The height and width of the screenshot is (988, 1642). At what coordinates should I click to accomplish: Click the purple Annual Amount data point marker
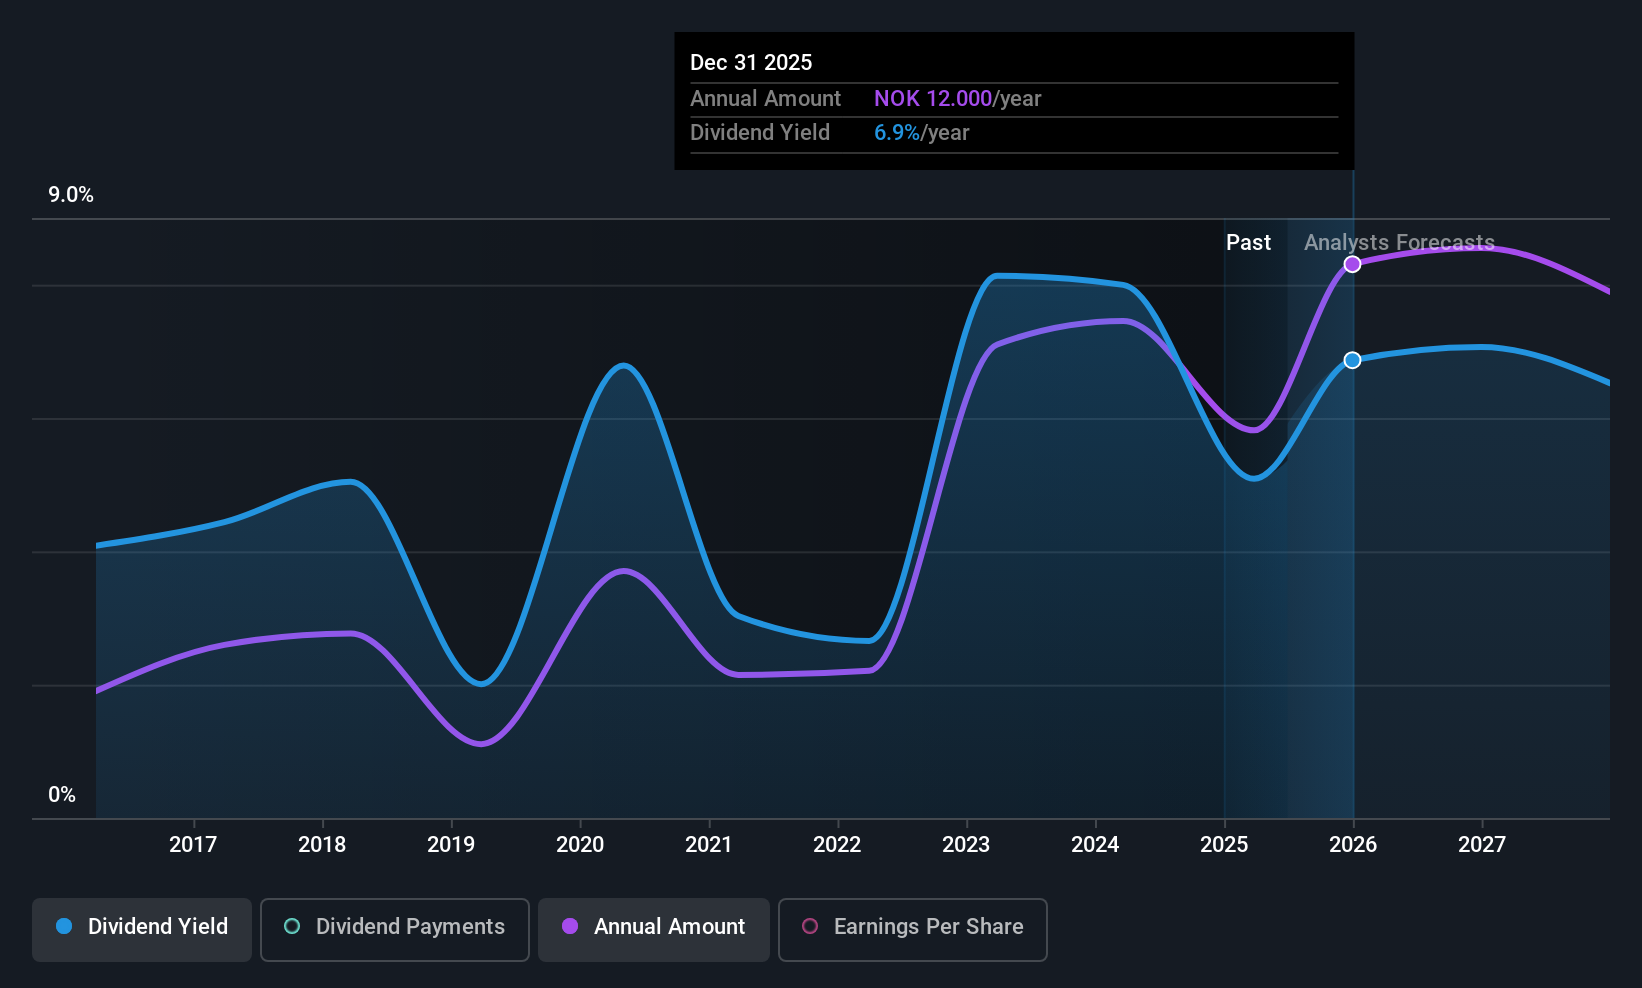pyautogui.click(x=1352, y=264)
